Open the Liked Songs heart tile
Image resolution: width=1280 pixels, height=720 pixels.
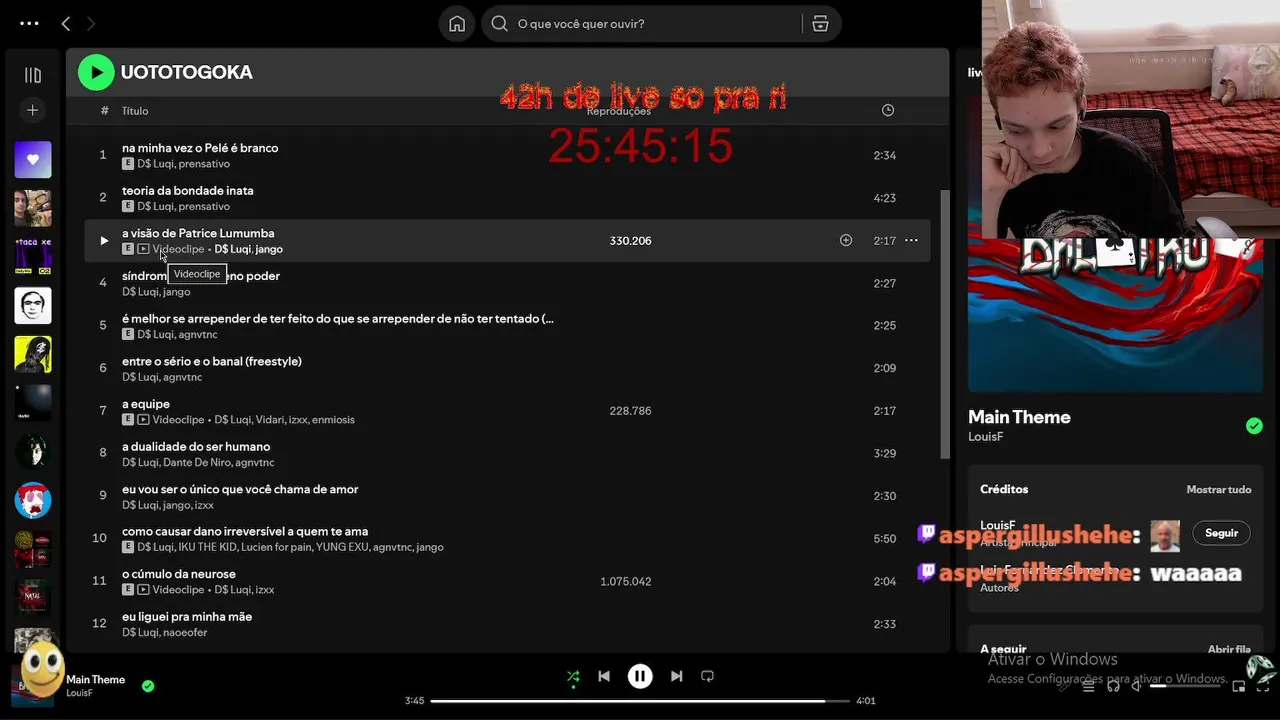click(x=33, y=160)
